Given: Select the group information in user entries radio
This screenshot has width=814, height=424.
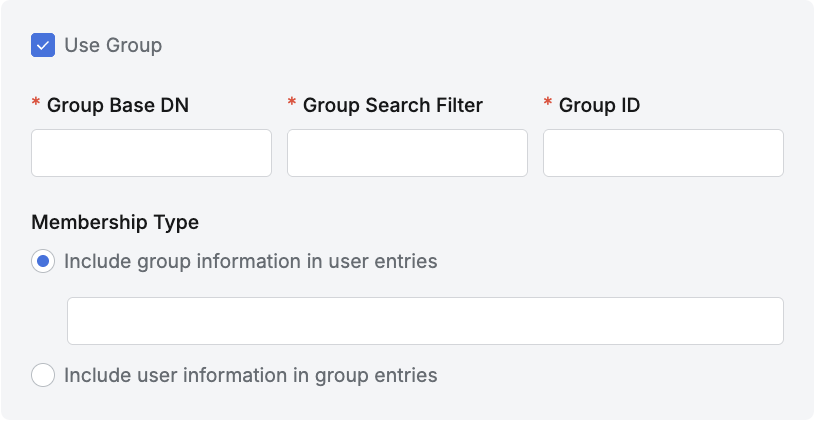Looking at the screenshot, I should tap(43, 262).
